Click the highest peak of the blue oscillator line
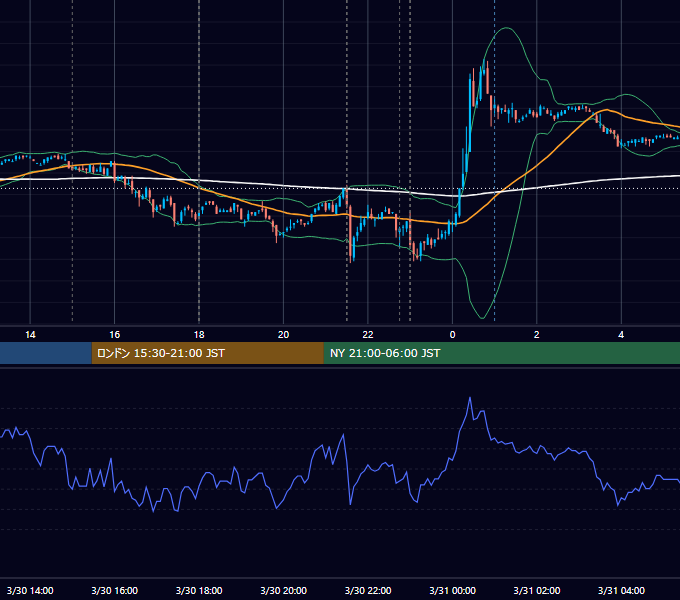This screenshot has width=680, height=600. tap(470, 398)
